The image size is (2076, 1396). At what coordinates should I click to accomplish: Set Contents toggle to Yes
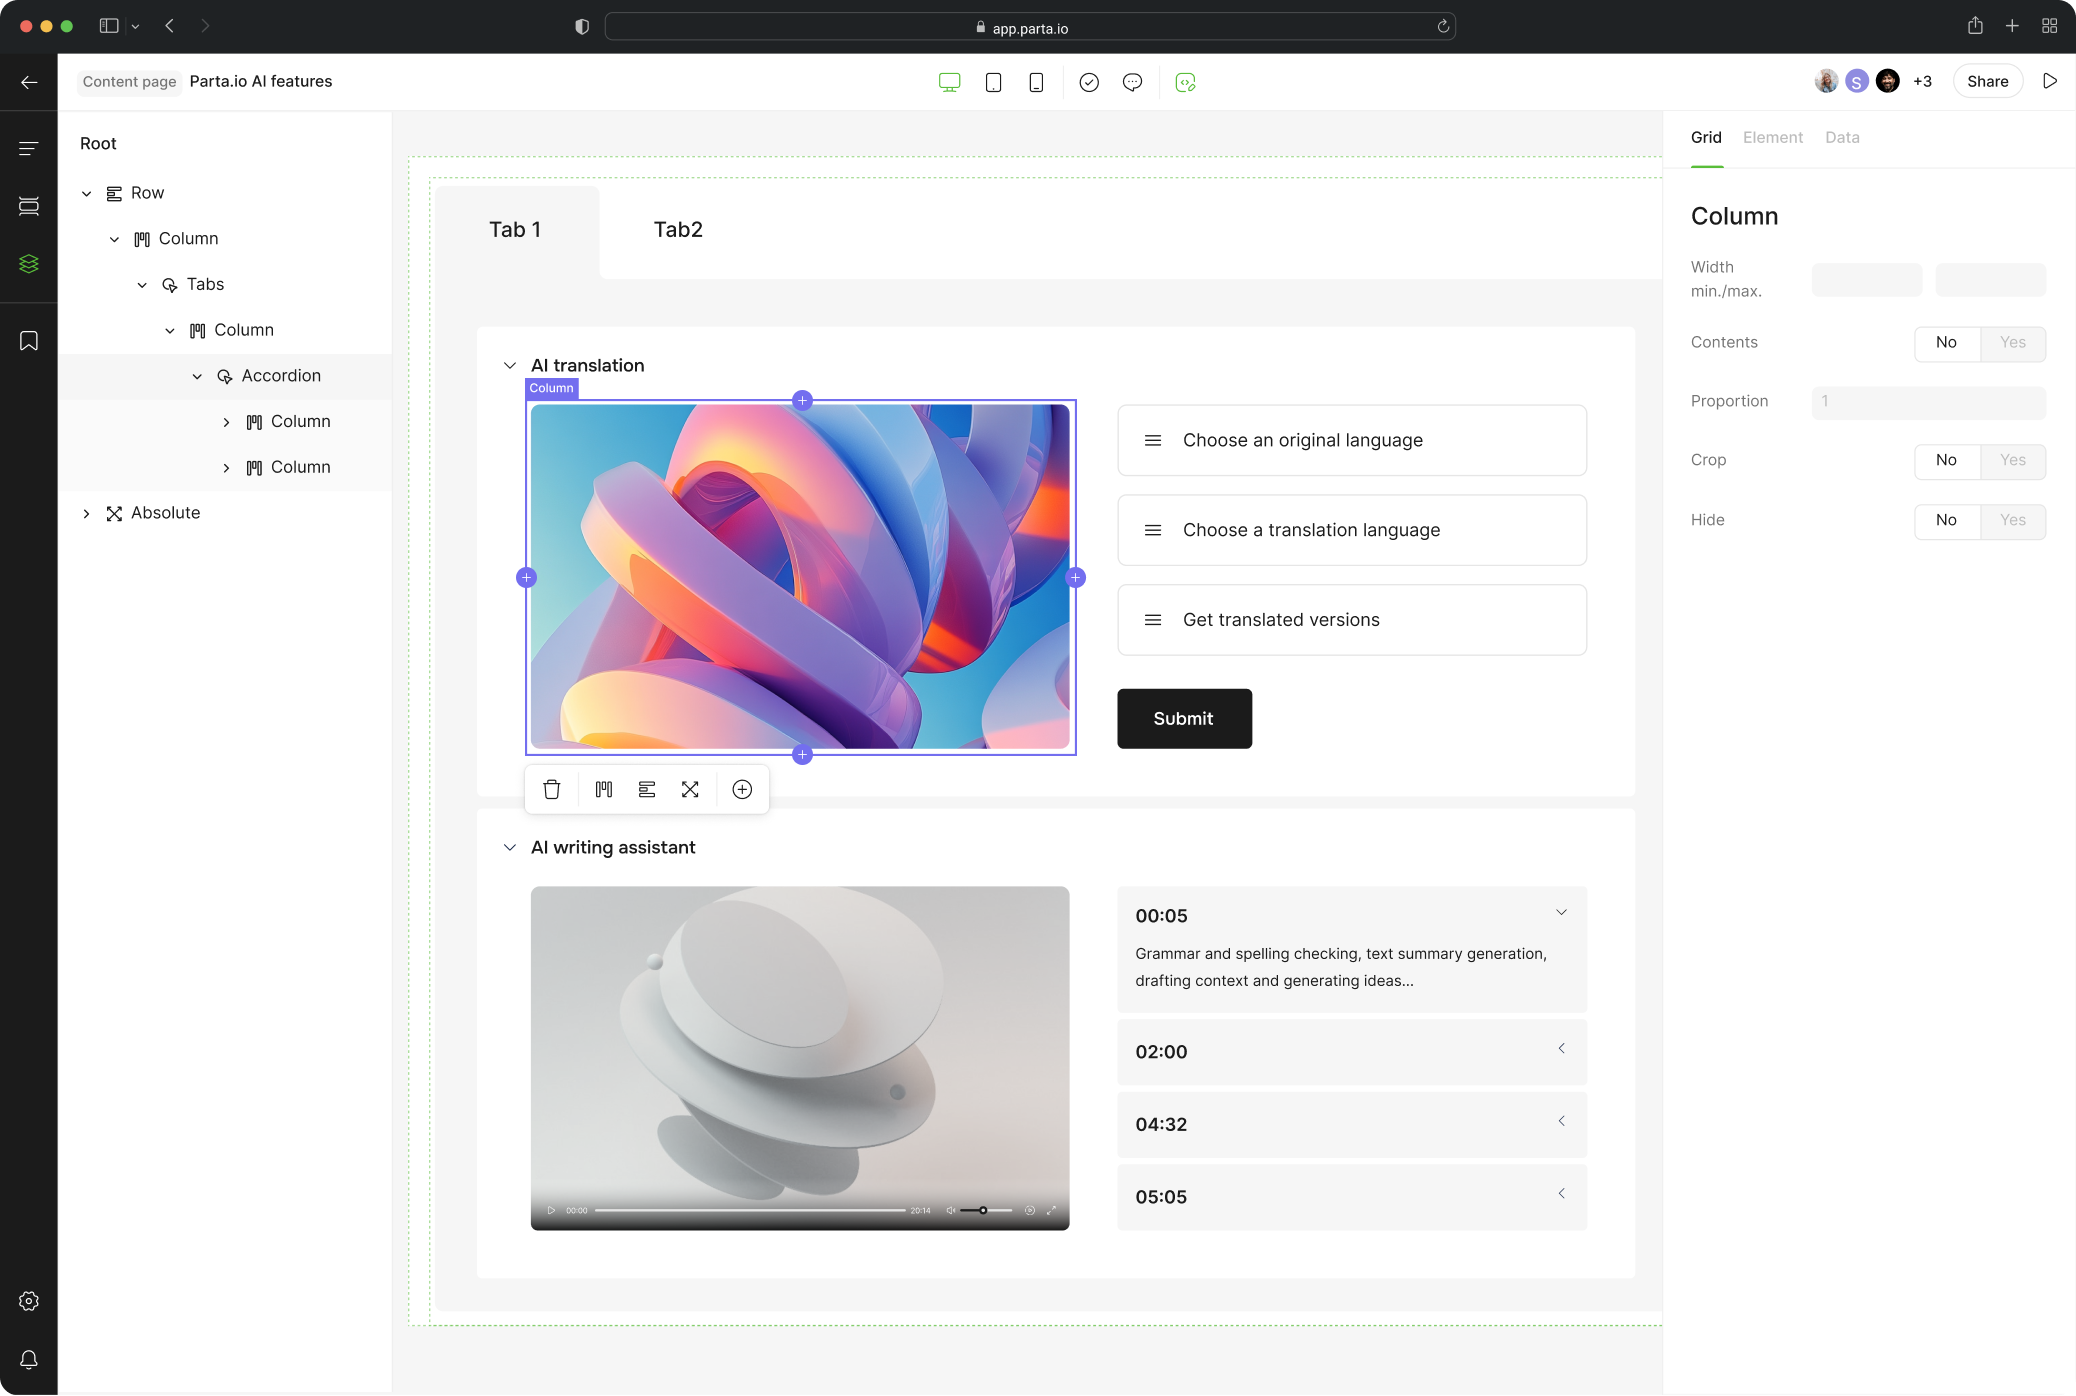click(2012, 343)
